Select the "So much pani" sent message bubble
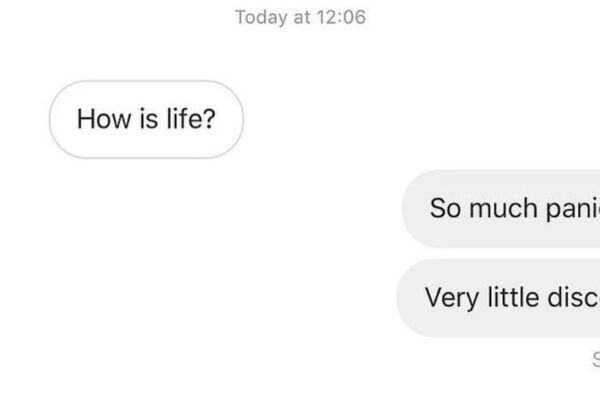Viewport: 600px width, 399px height. click(x=501, y=209)
